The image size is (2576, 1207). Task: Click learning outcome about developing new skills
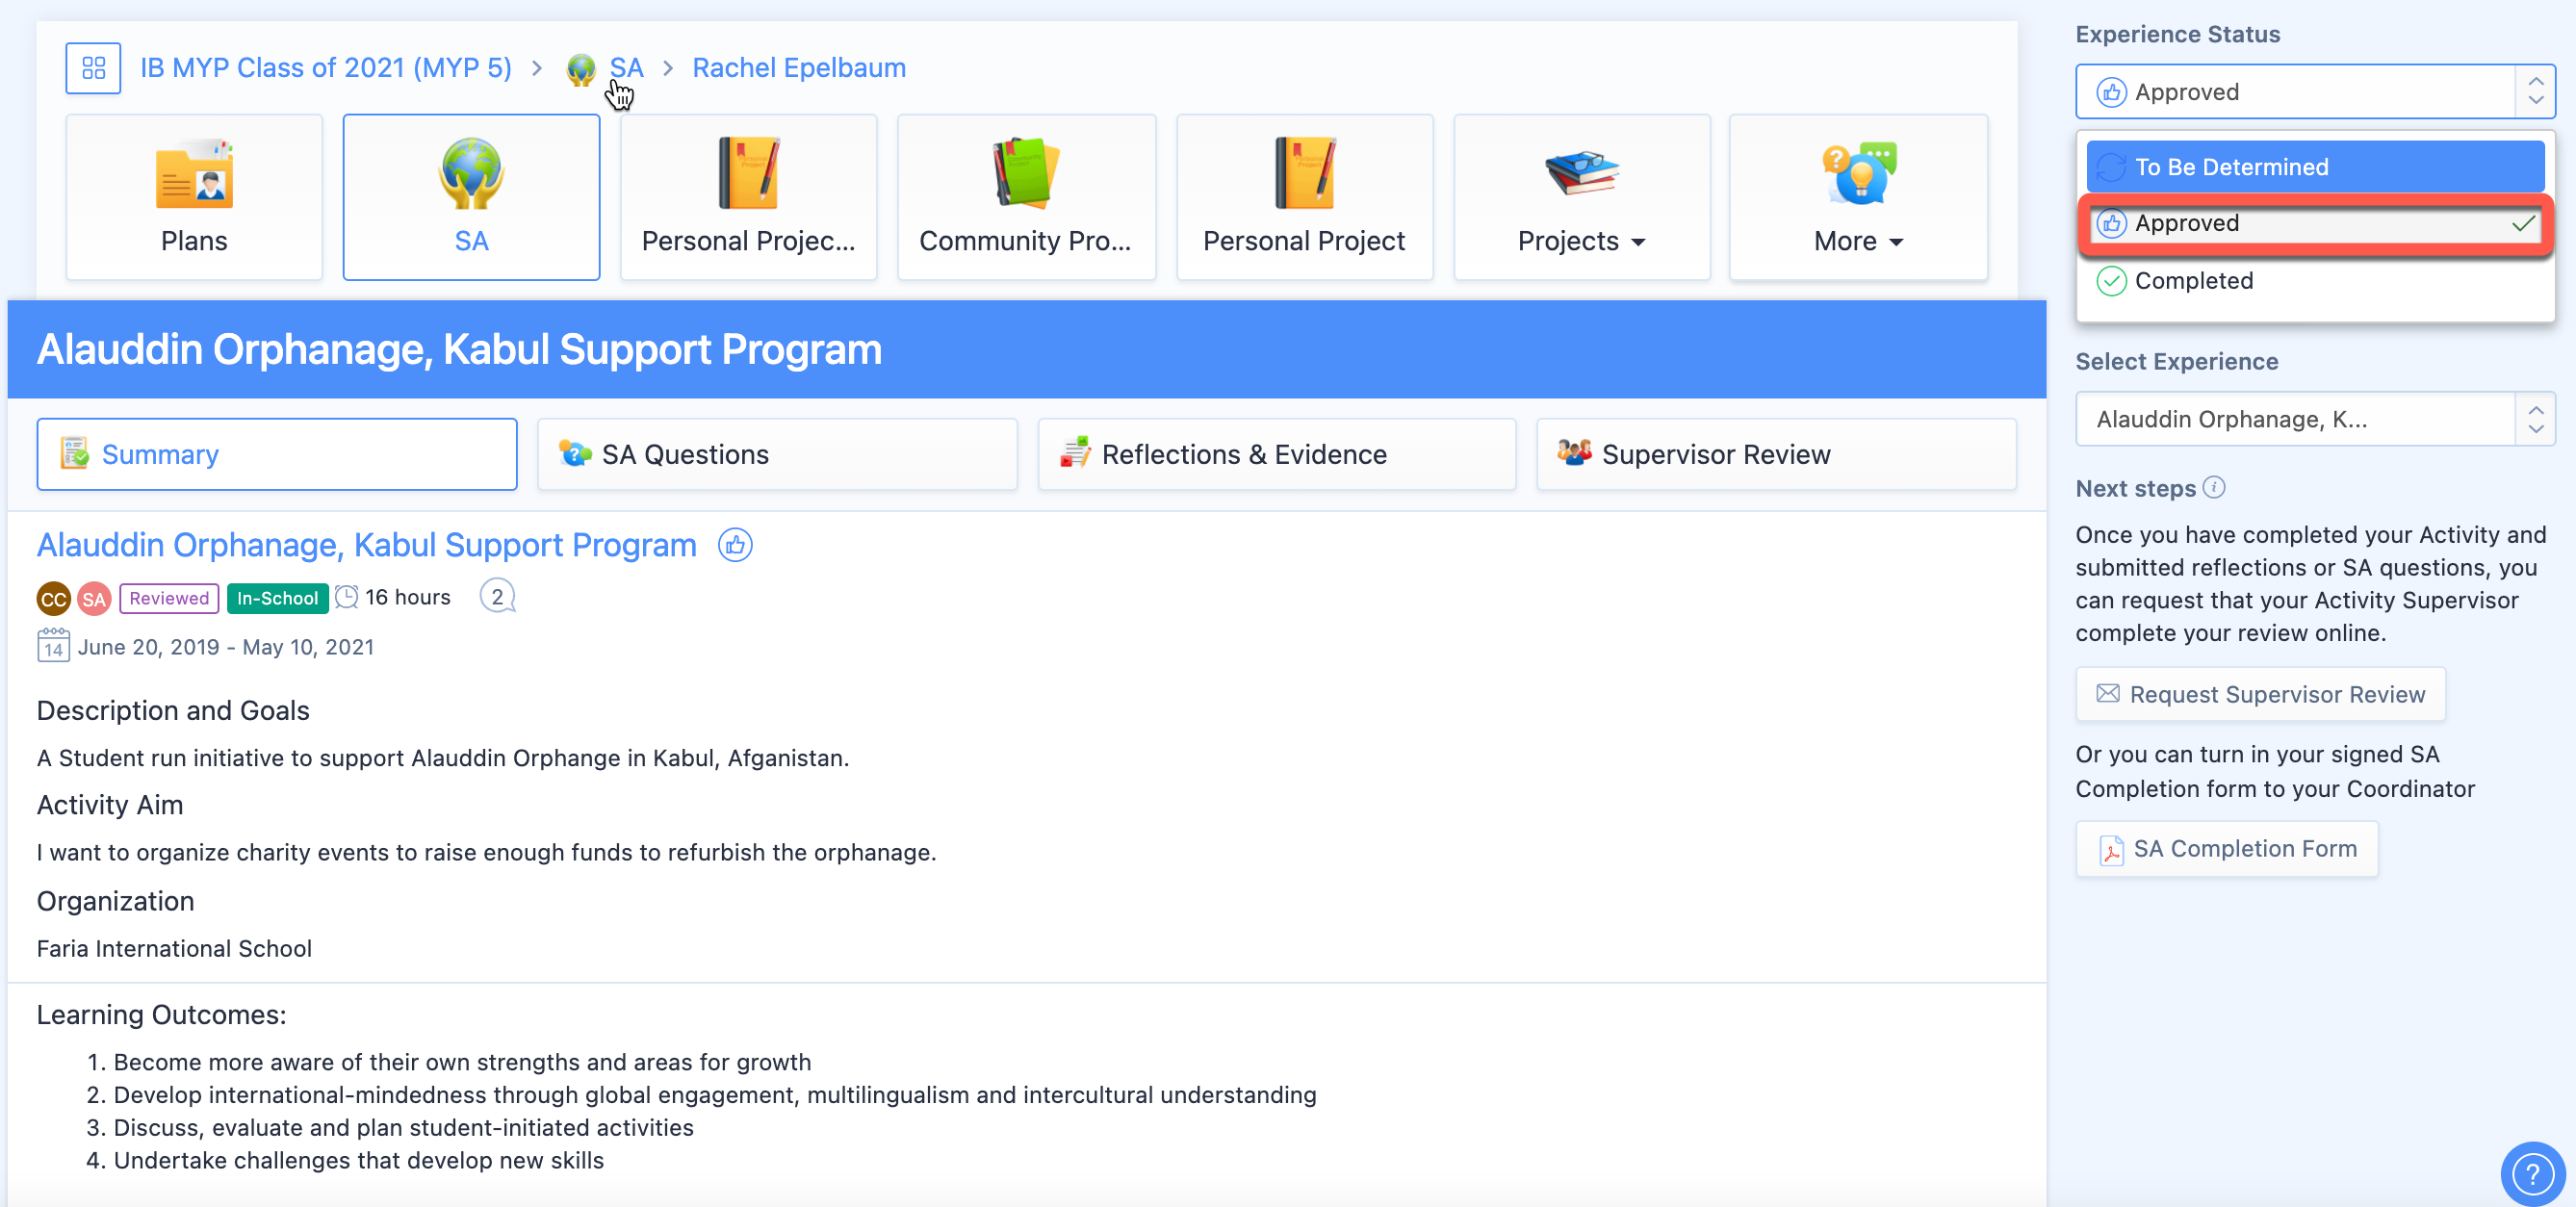[358, 1161]
